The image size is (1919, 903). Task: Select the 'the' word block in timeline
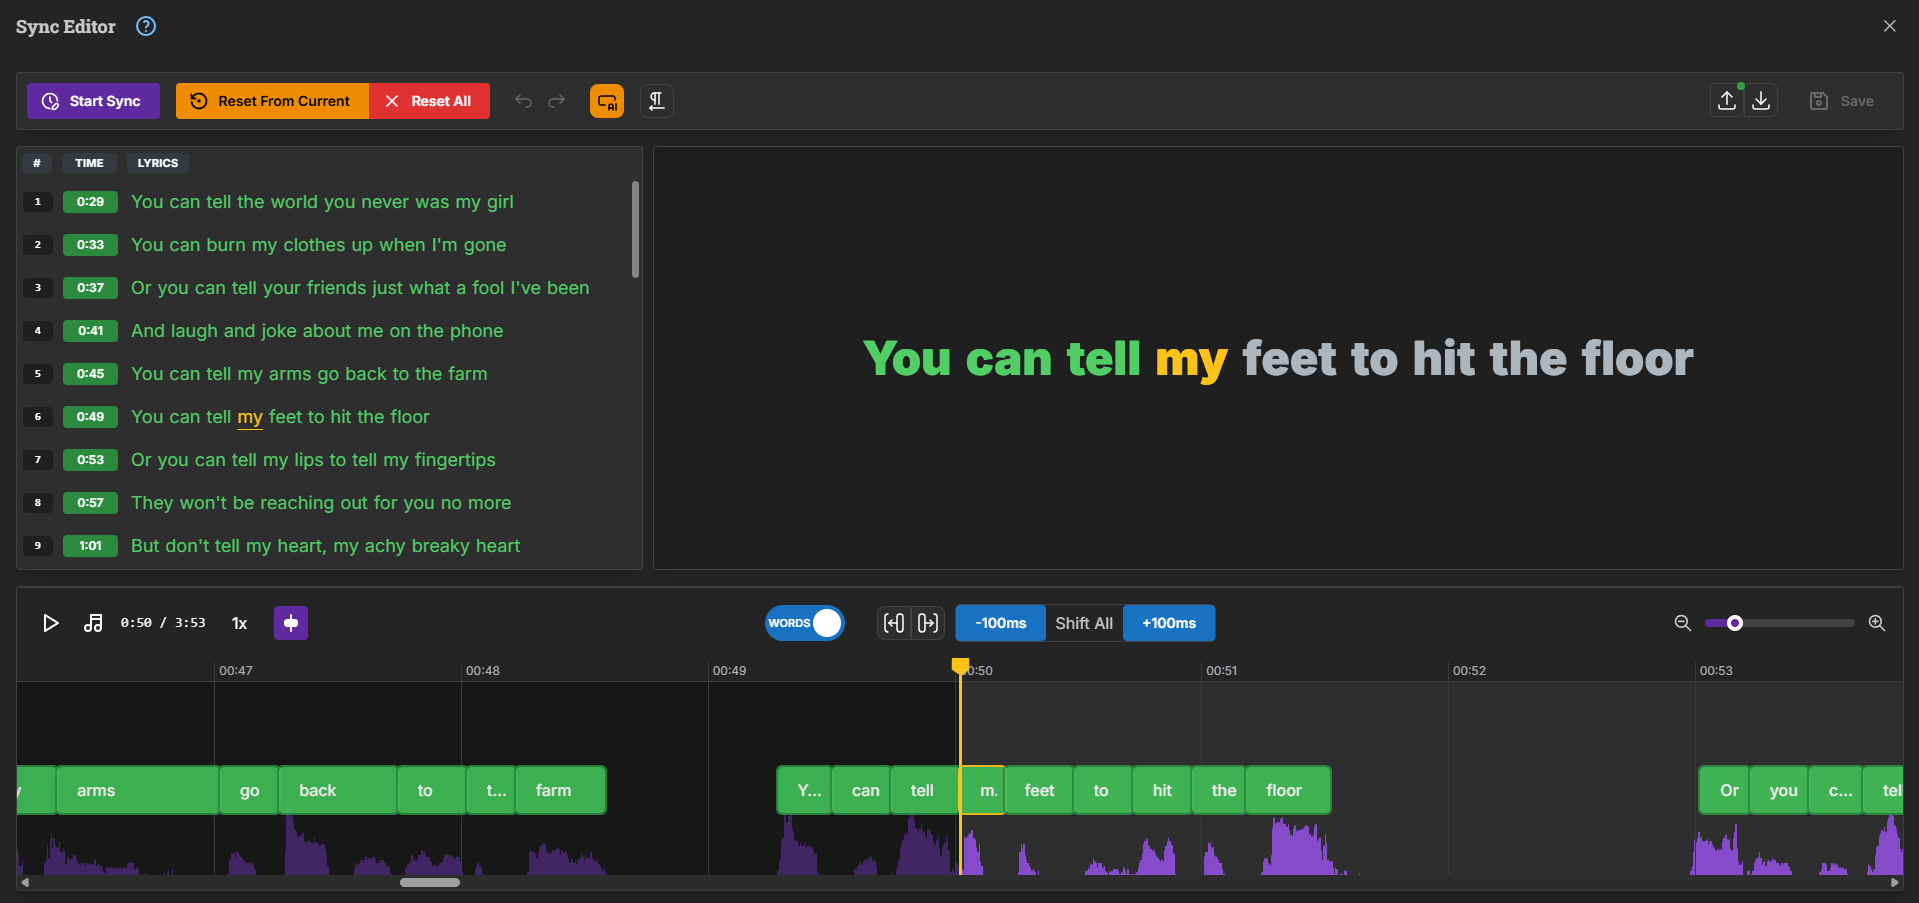[x=1219, y=790]
